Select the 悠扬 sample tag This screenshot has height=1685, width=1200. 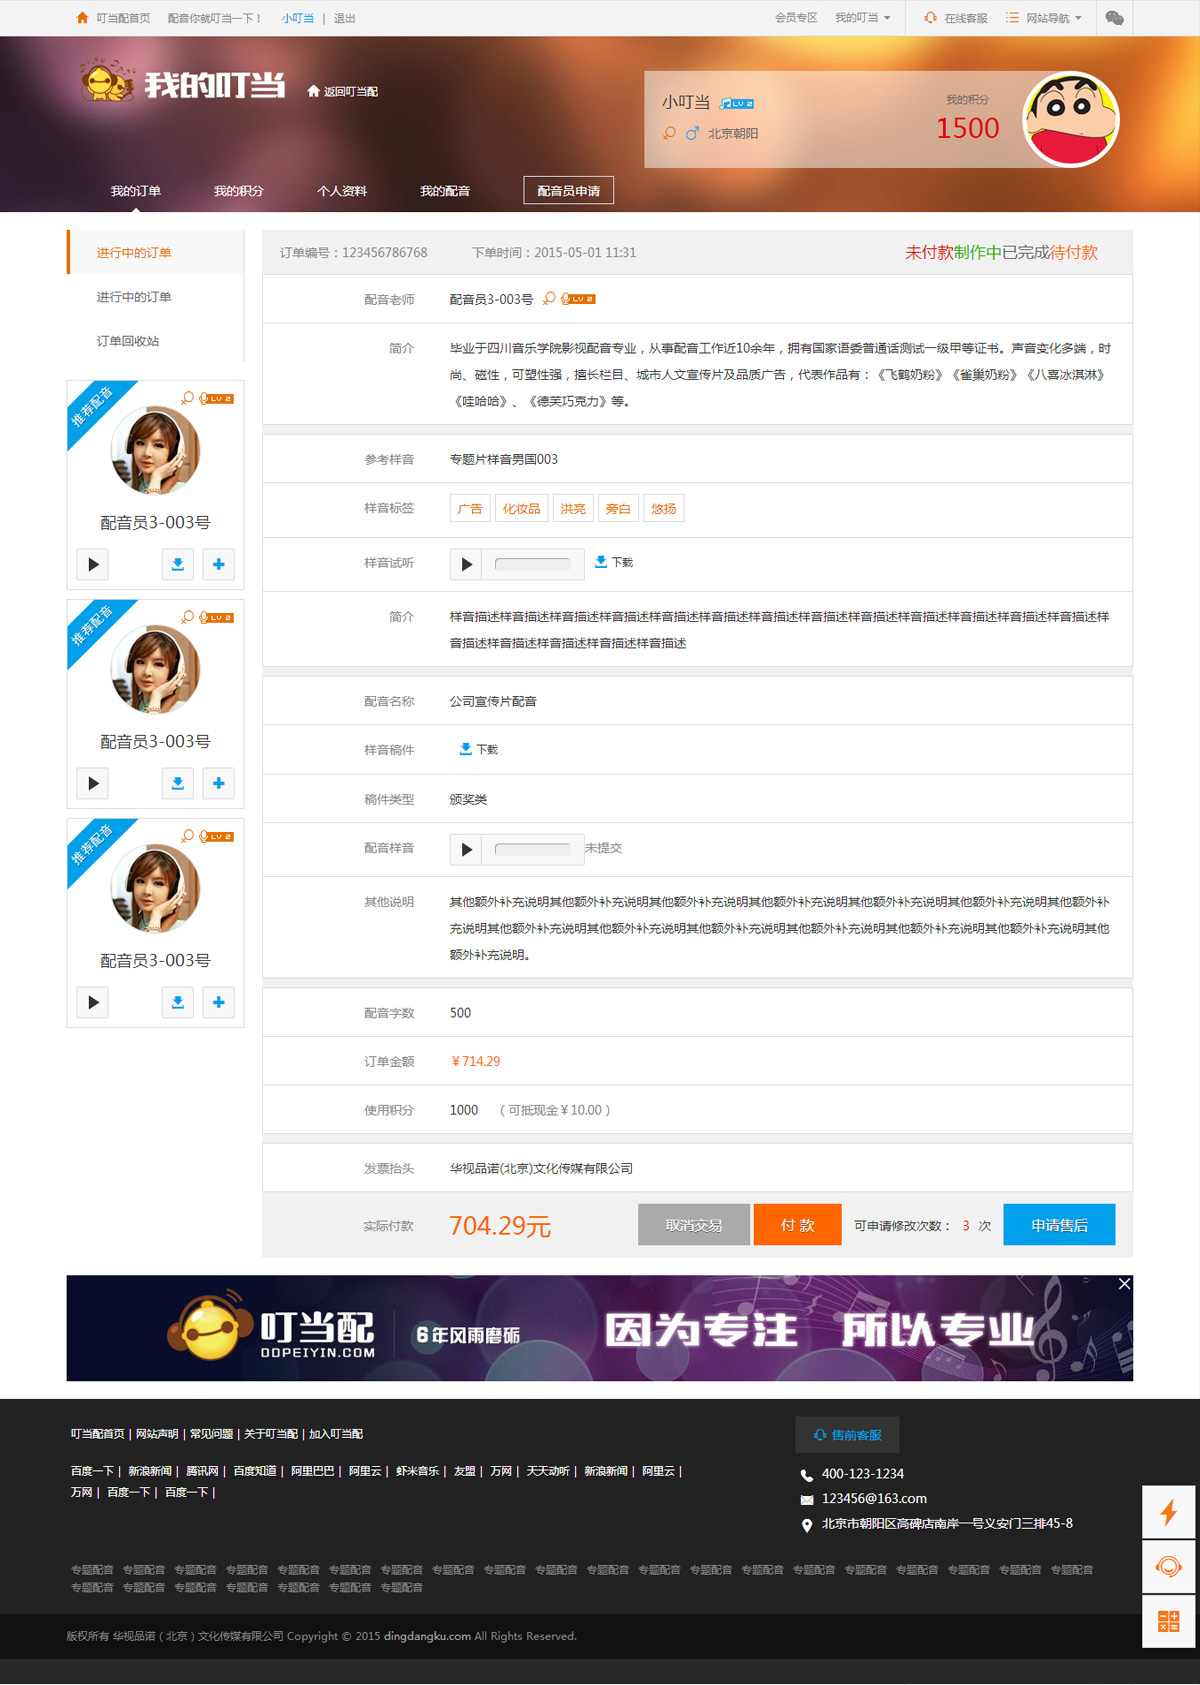(663, 508)
